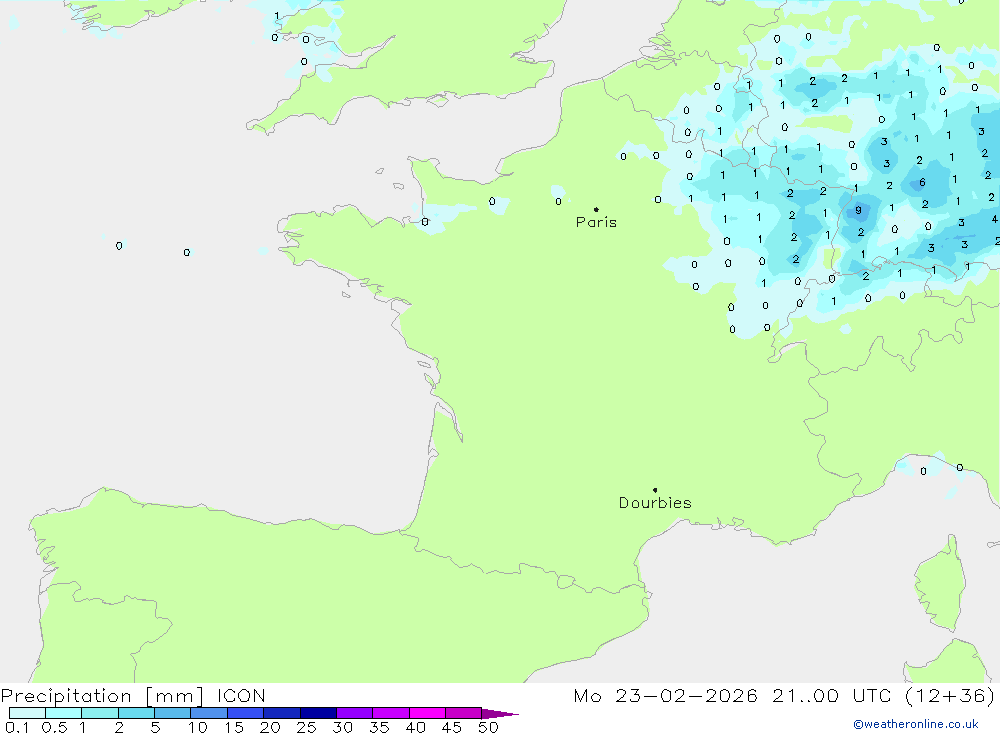This screenshot has height=733, width=1000.
Task: Click the purple arrow at legend end
Action: 499,714
